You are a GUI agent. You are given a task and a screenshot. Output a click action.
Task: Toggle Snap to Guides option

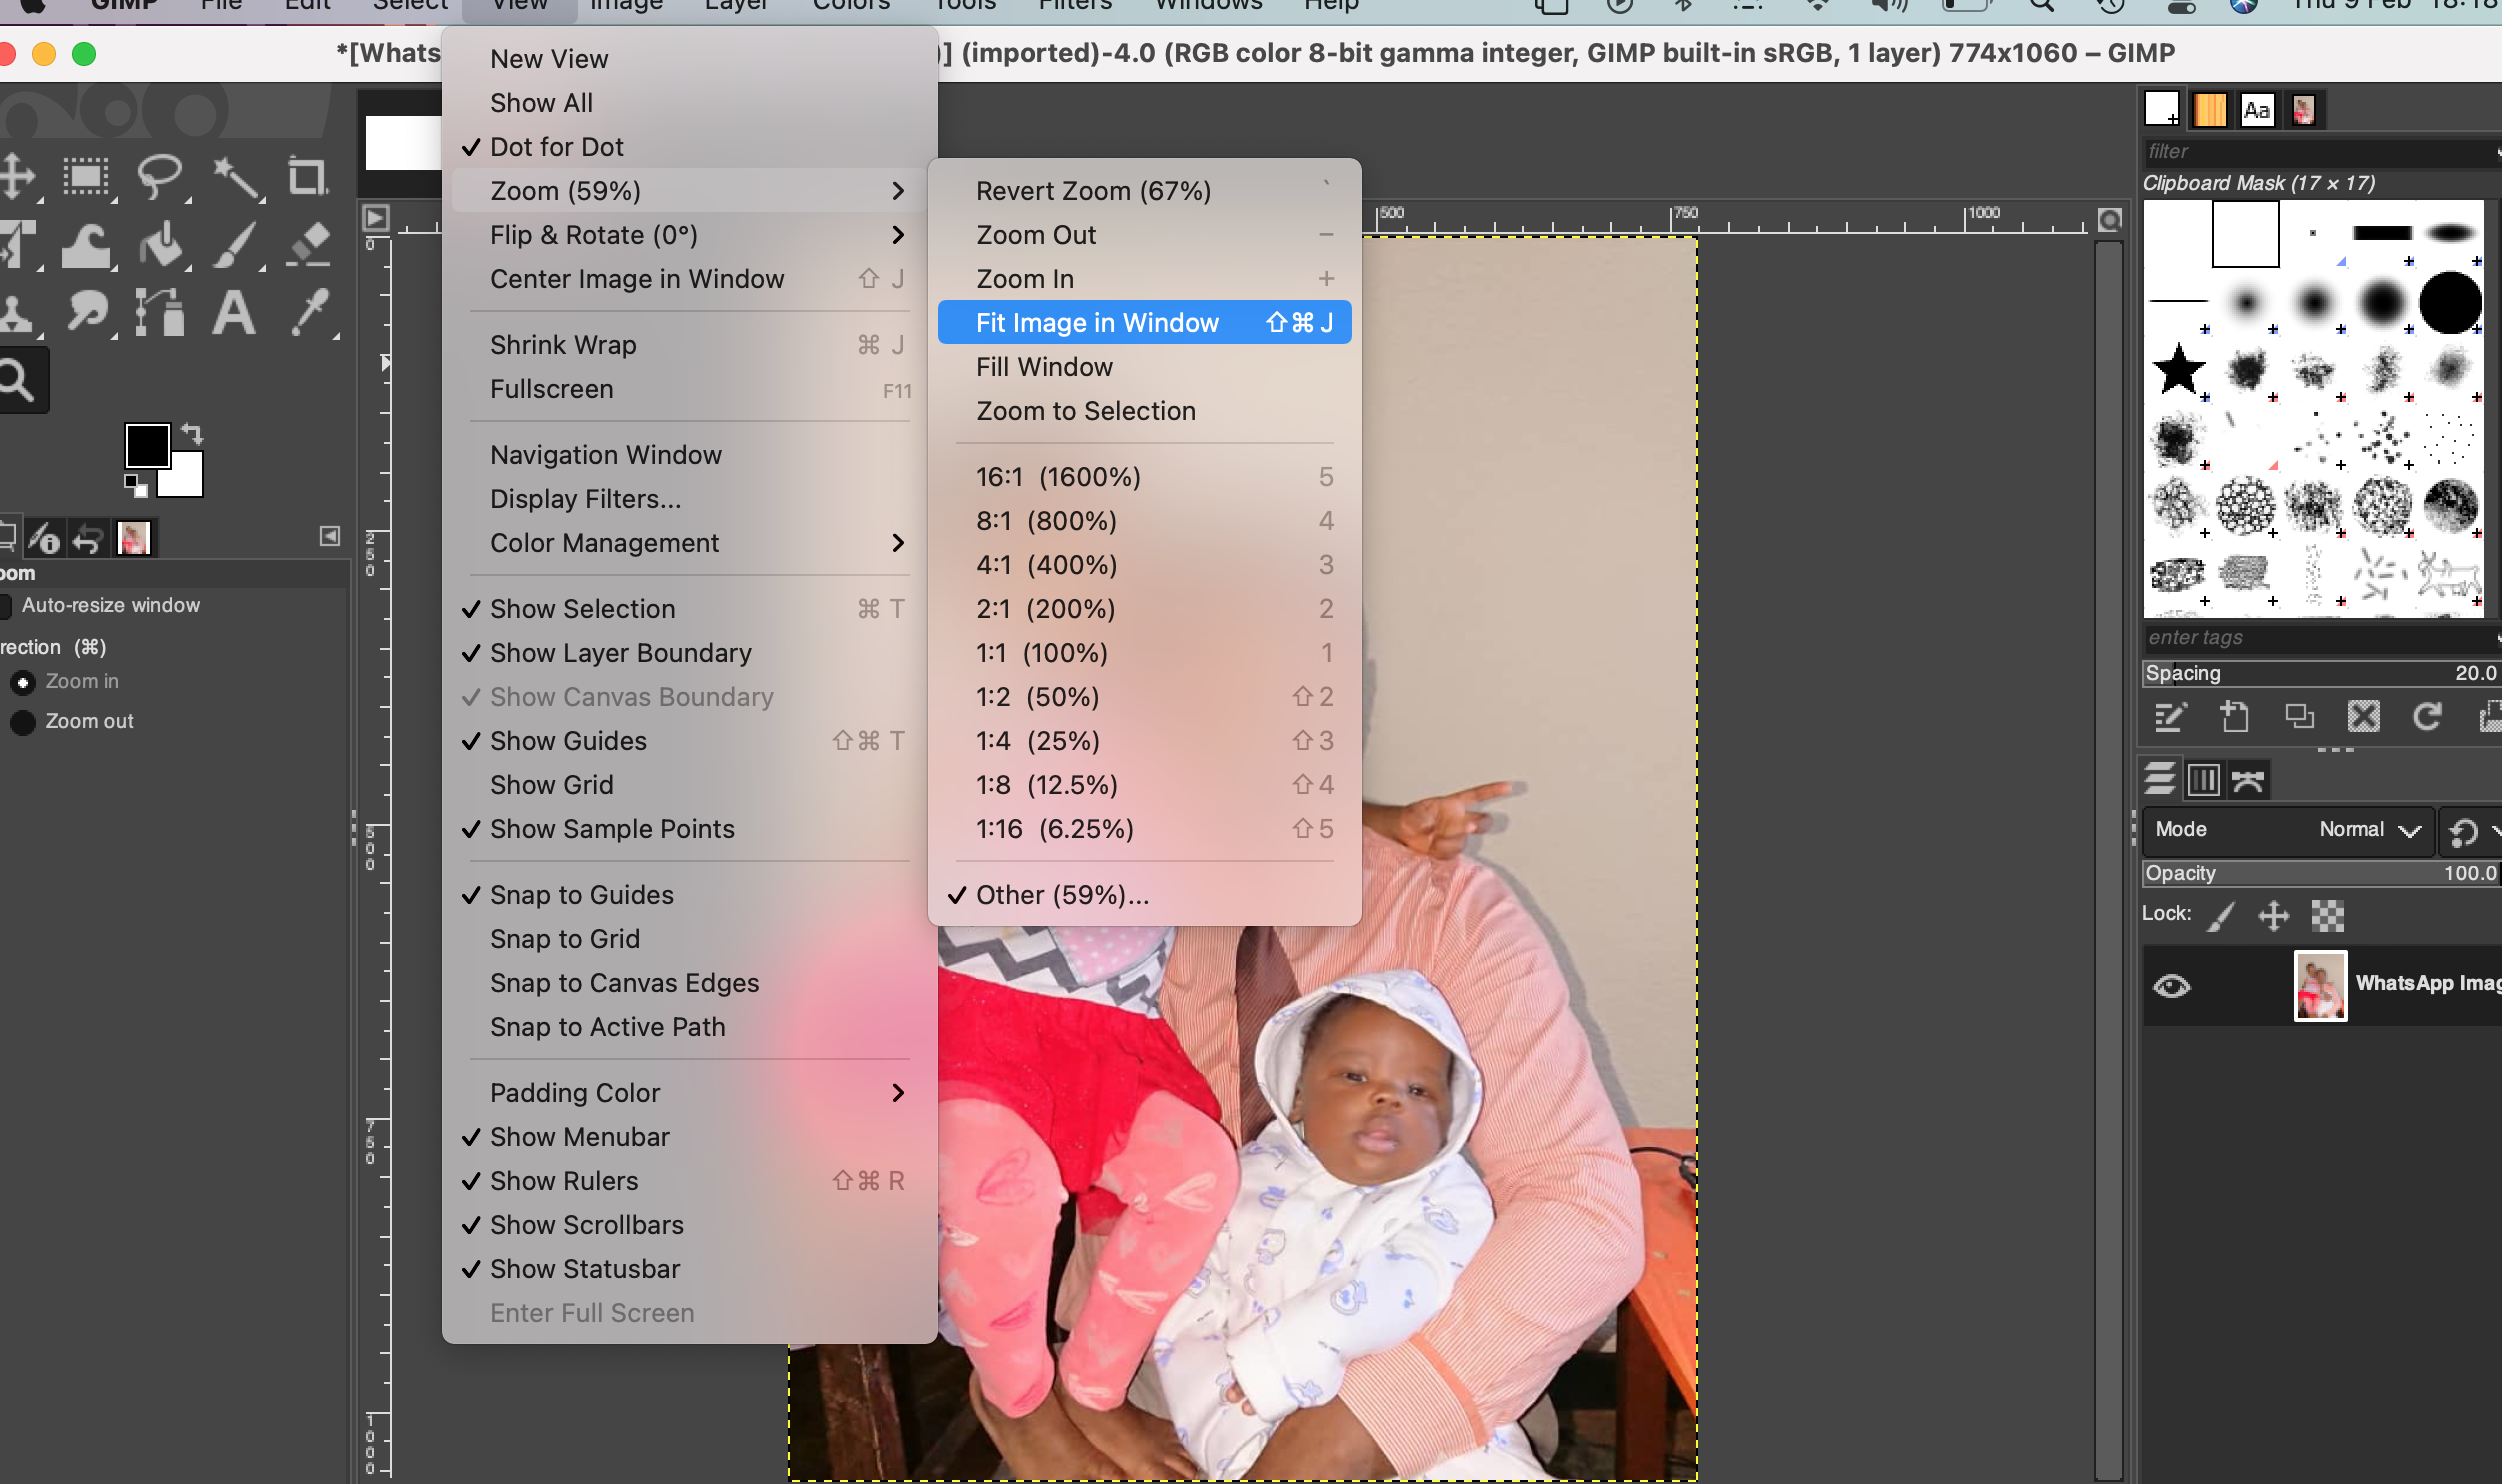pyautogui.click(x=690, y=895)
